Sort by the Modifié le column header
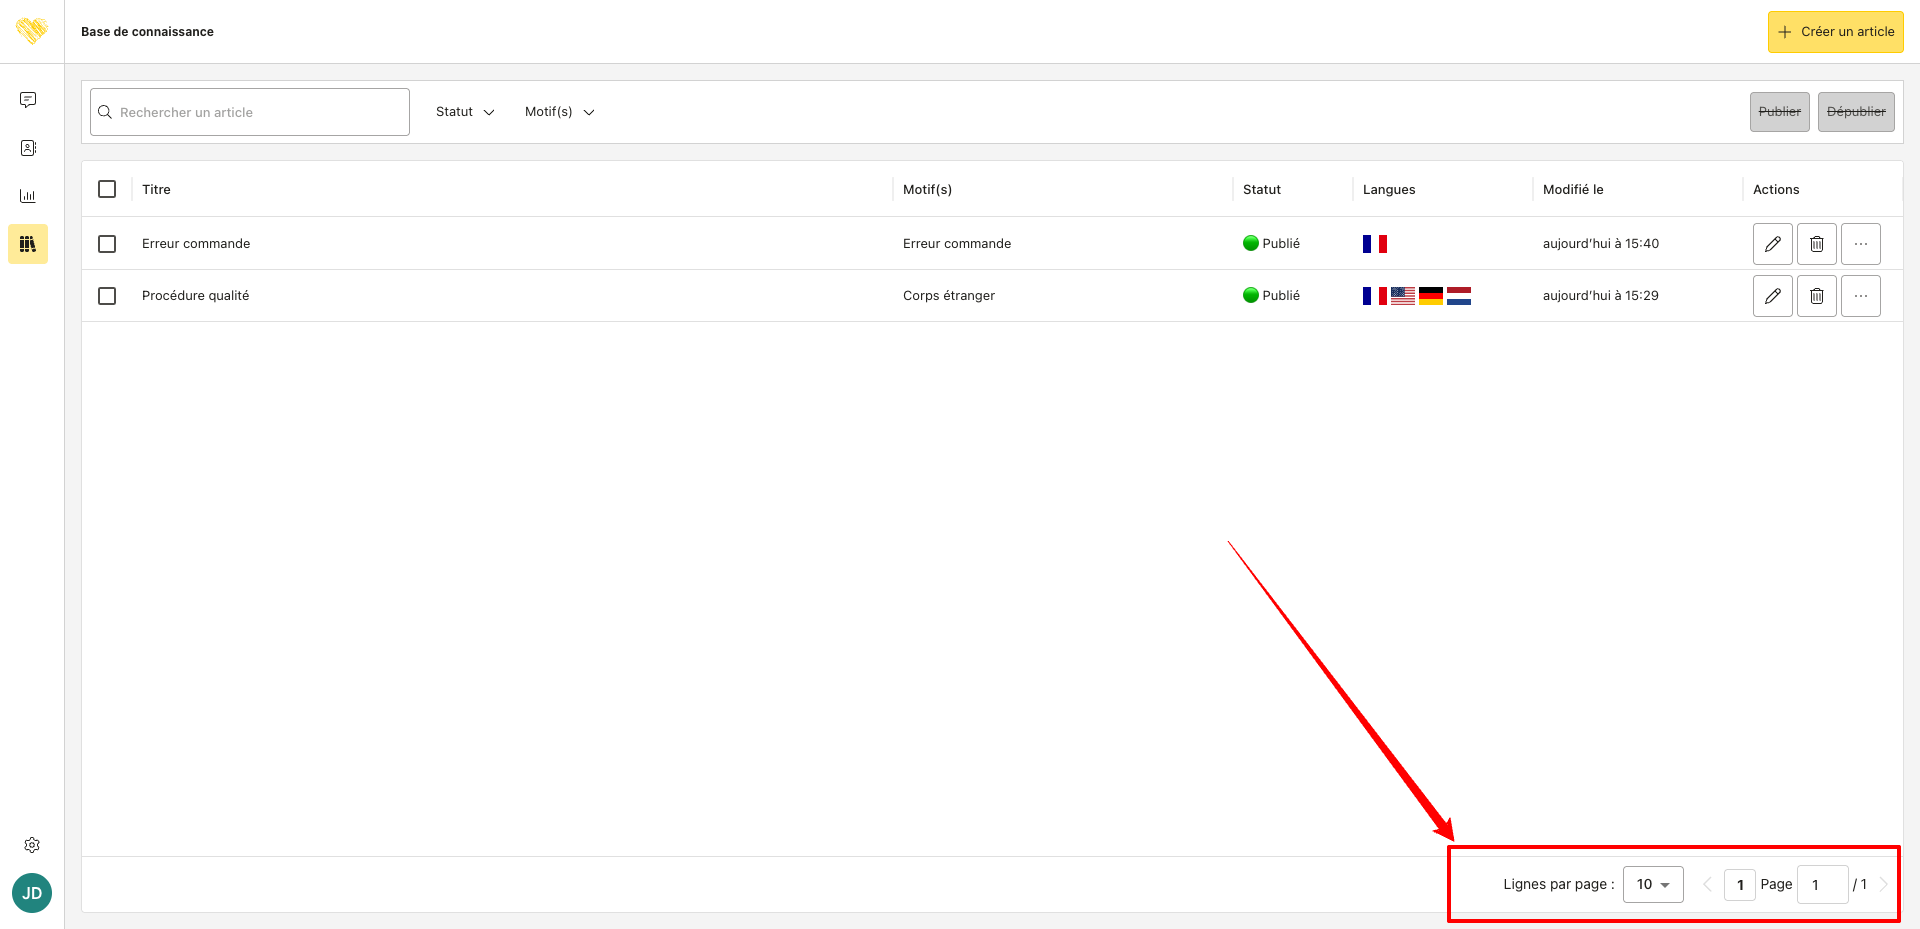This screenshot has width=1920, height=929. pos(1573,189)
